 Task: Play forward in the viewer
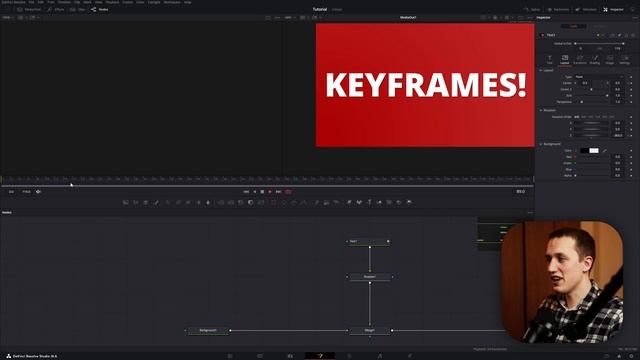(x=270, y=191)
